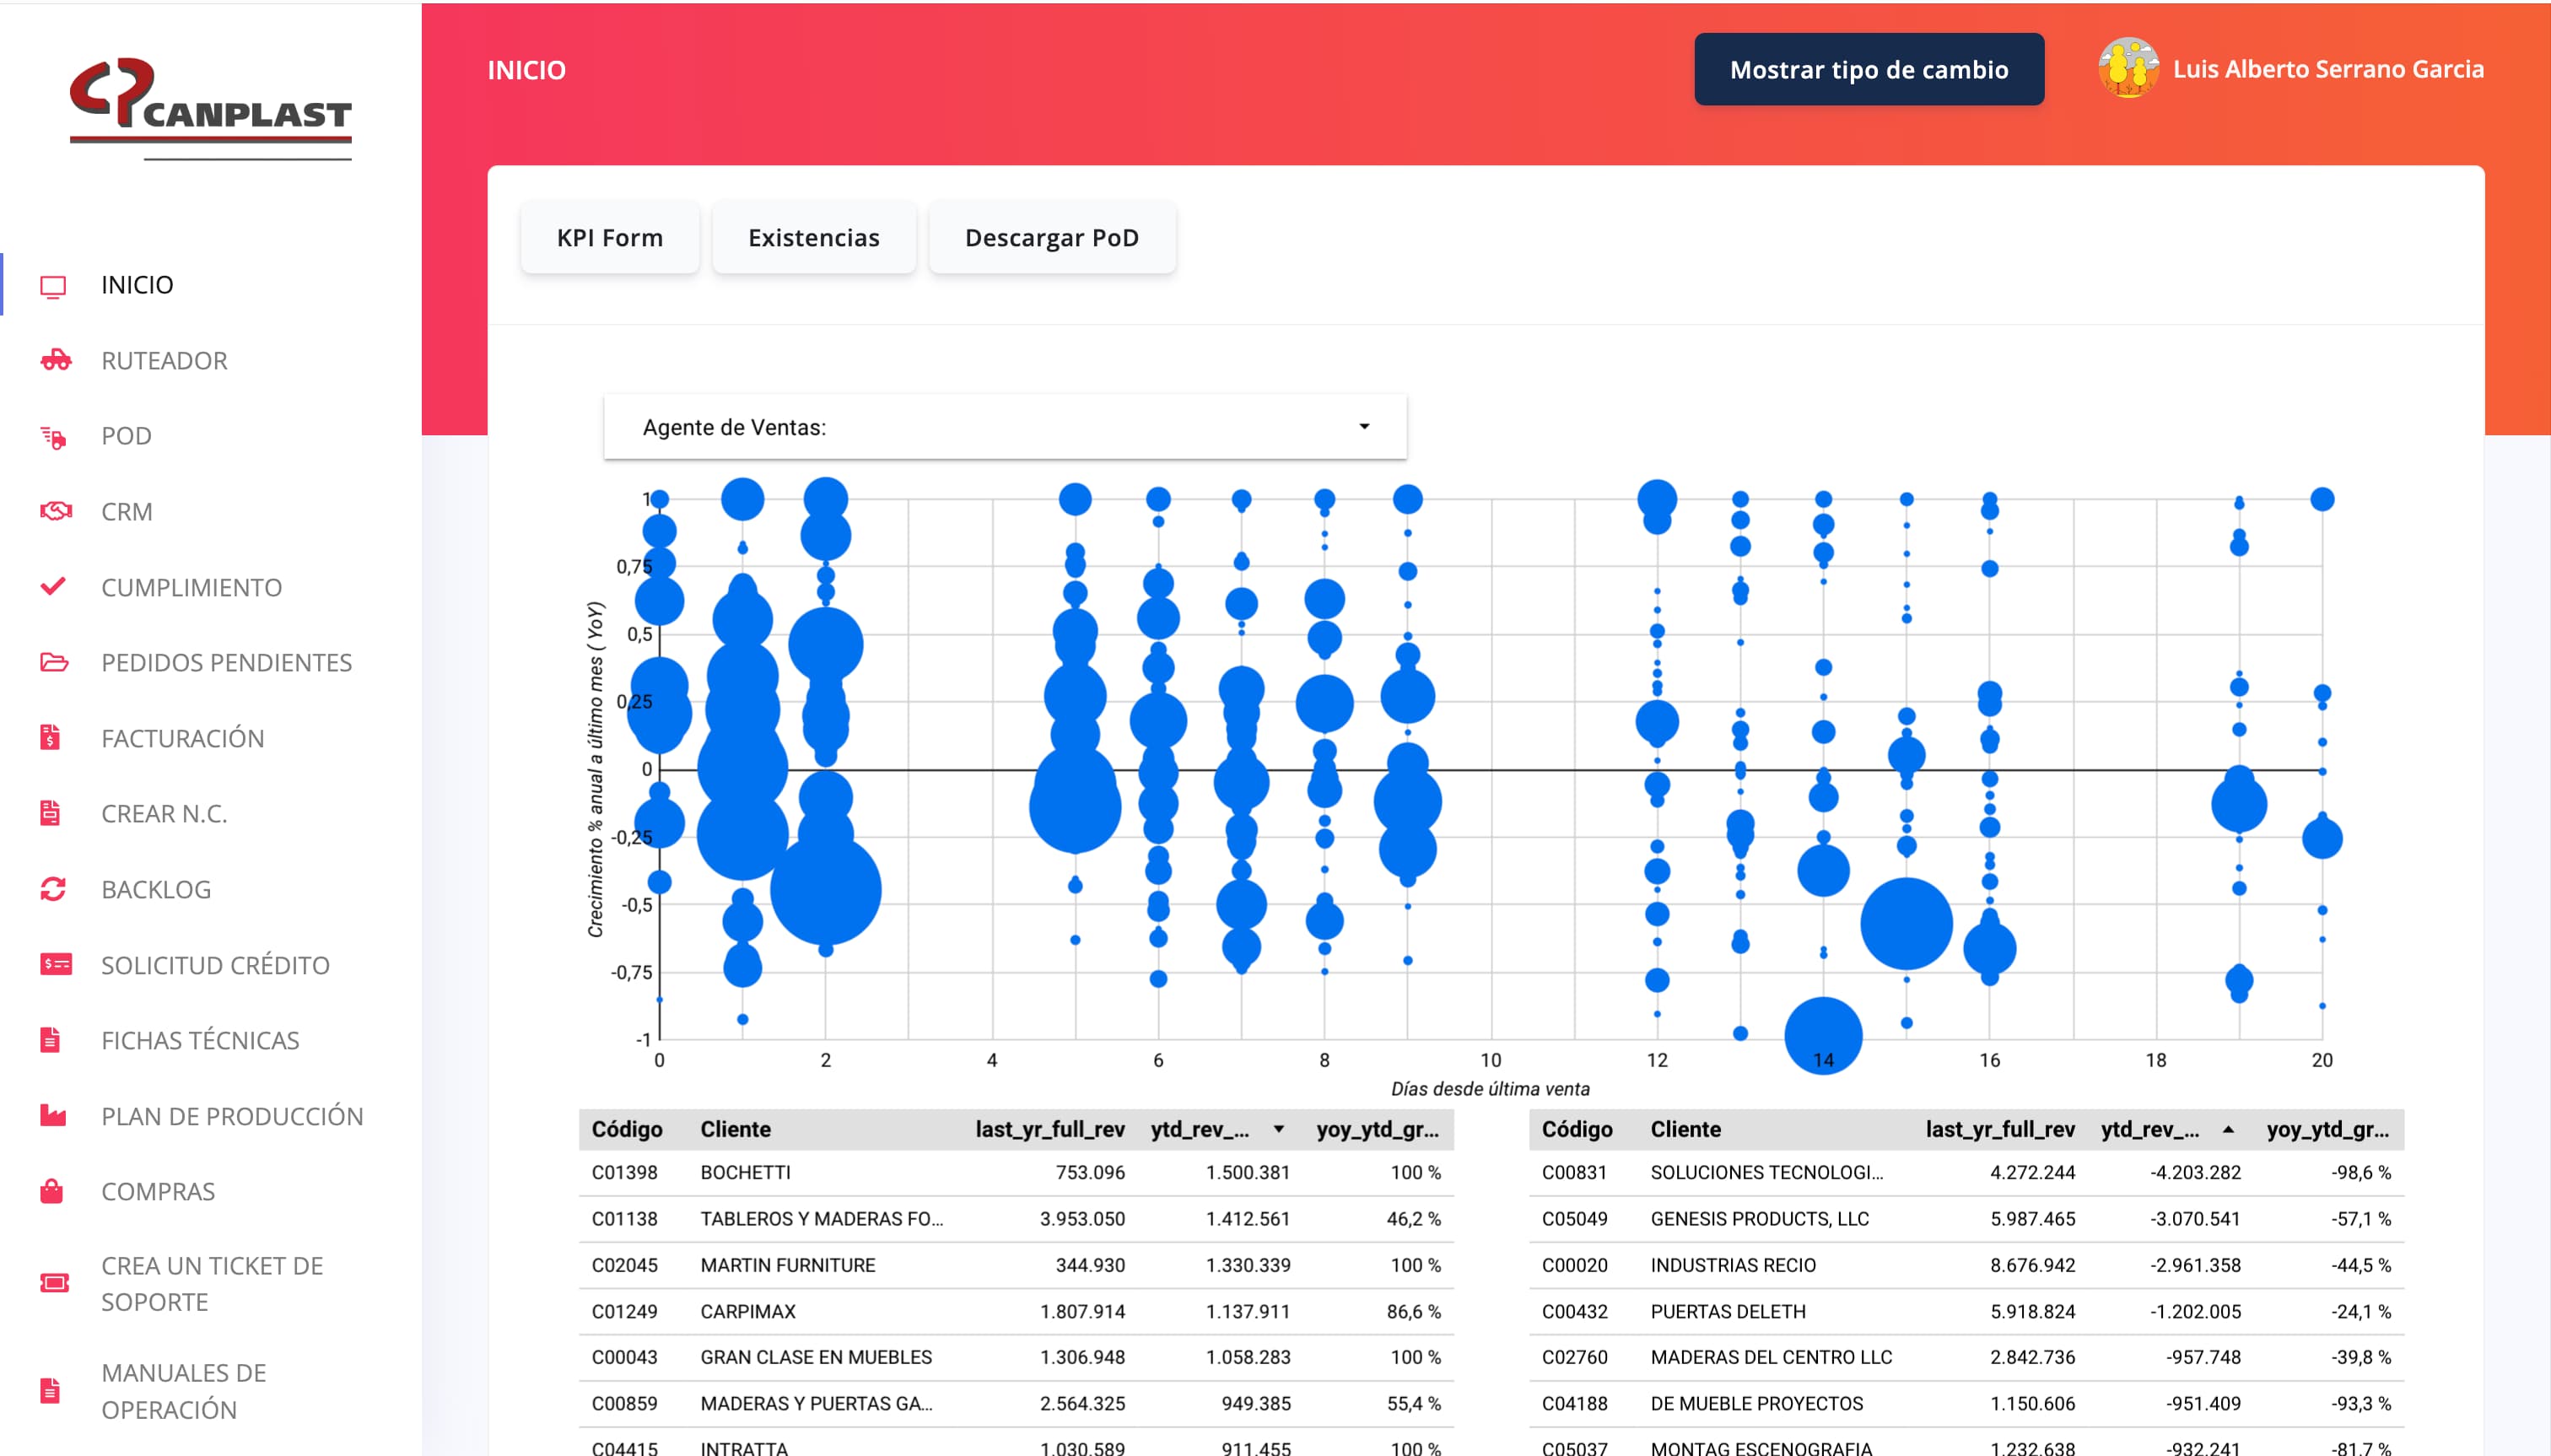
Task: Click the CRM handshake icon
Action: 55,511
